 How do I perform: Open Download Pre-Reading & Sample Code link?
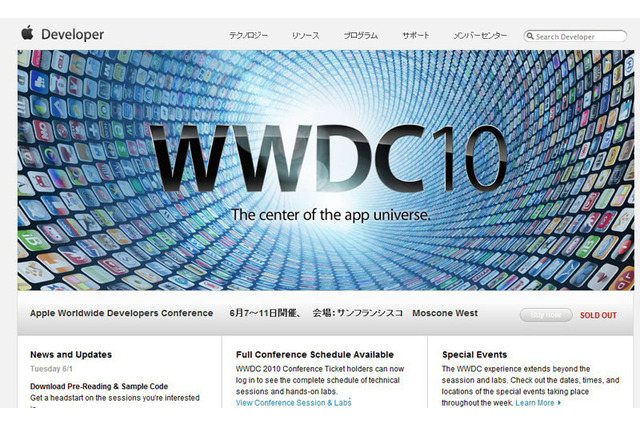tap(99, 386)
